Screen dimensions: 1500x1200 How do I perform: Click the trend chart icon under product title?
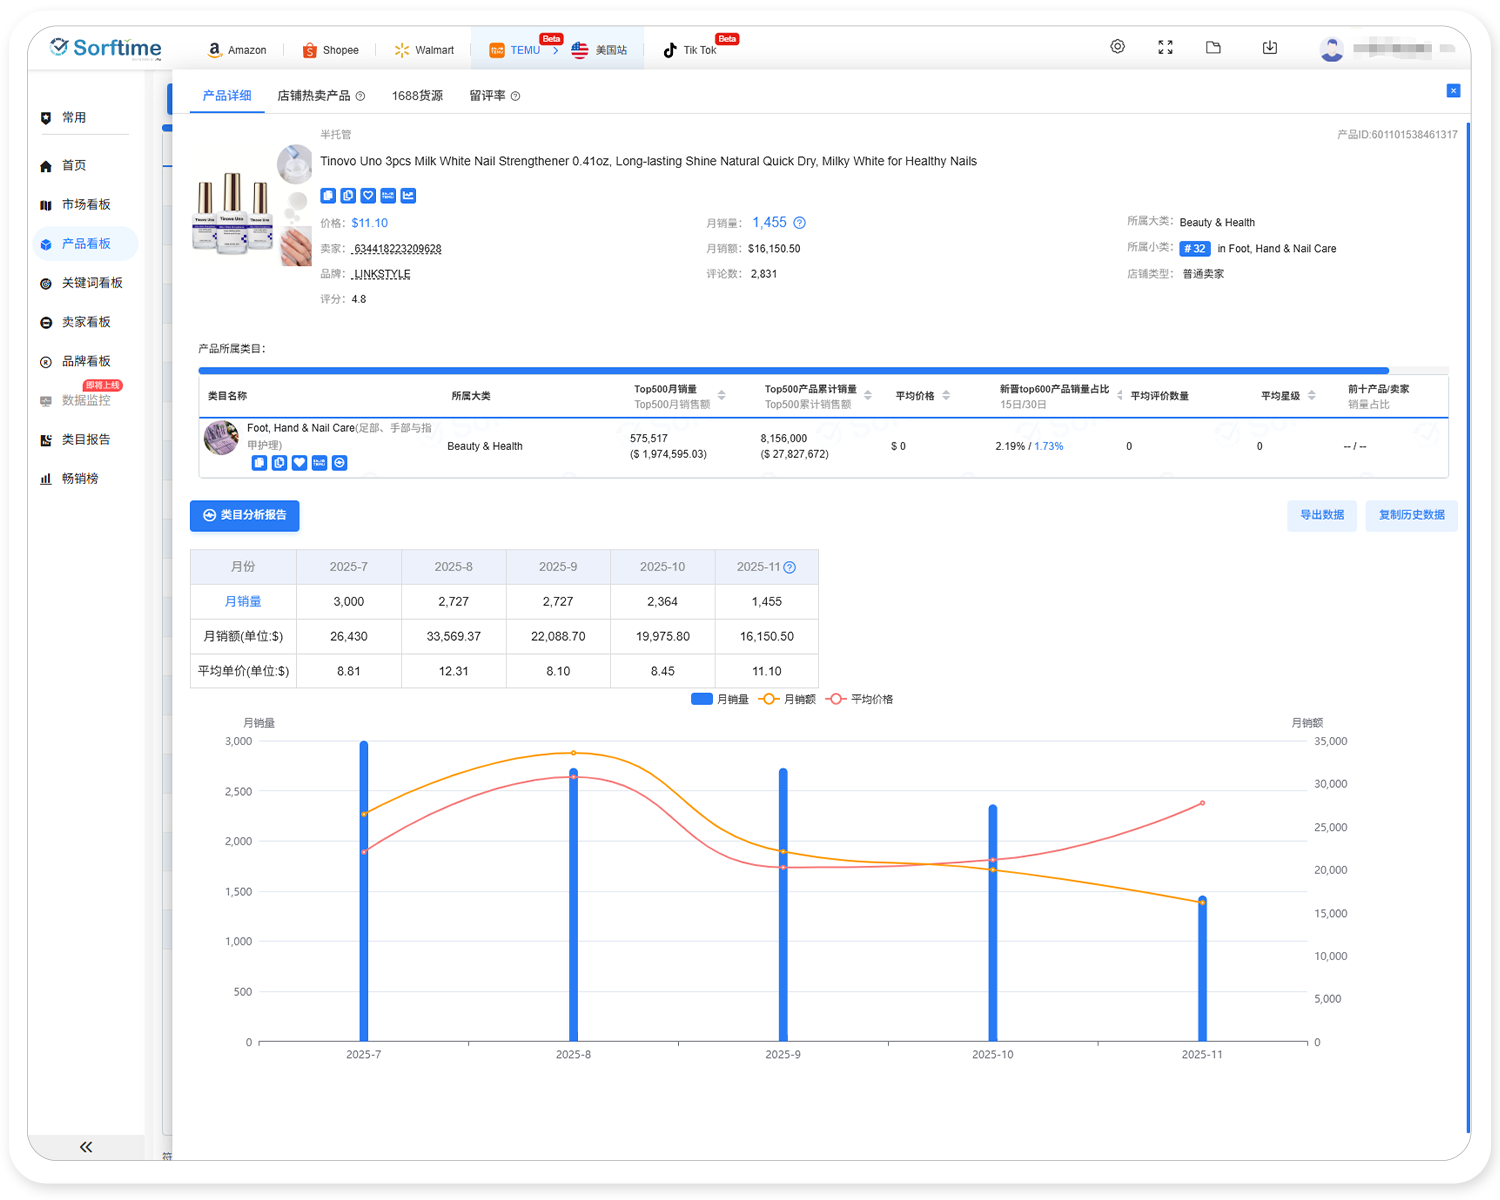click(408, 196)
